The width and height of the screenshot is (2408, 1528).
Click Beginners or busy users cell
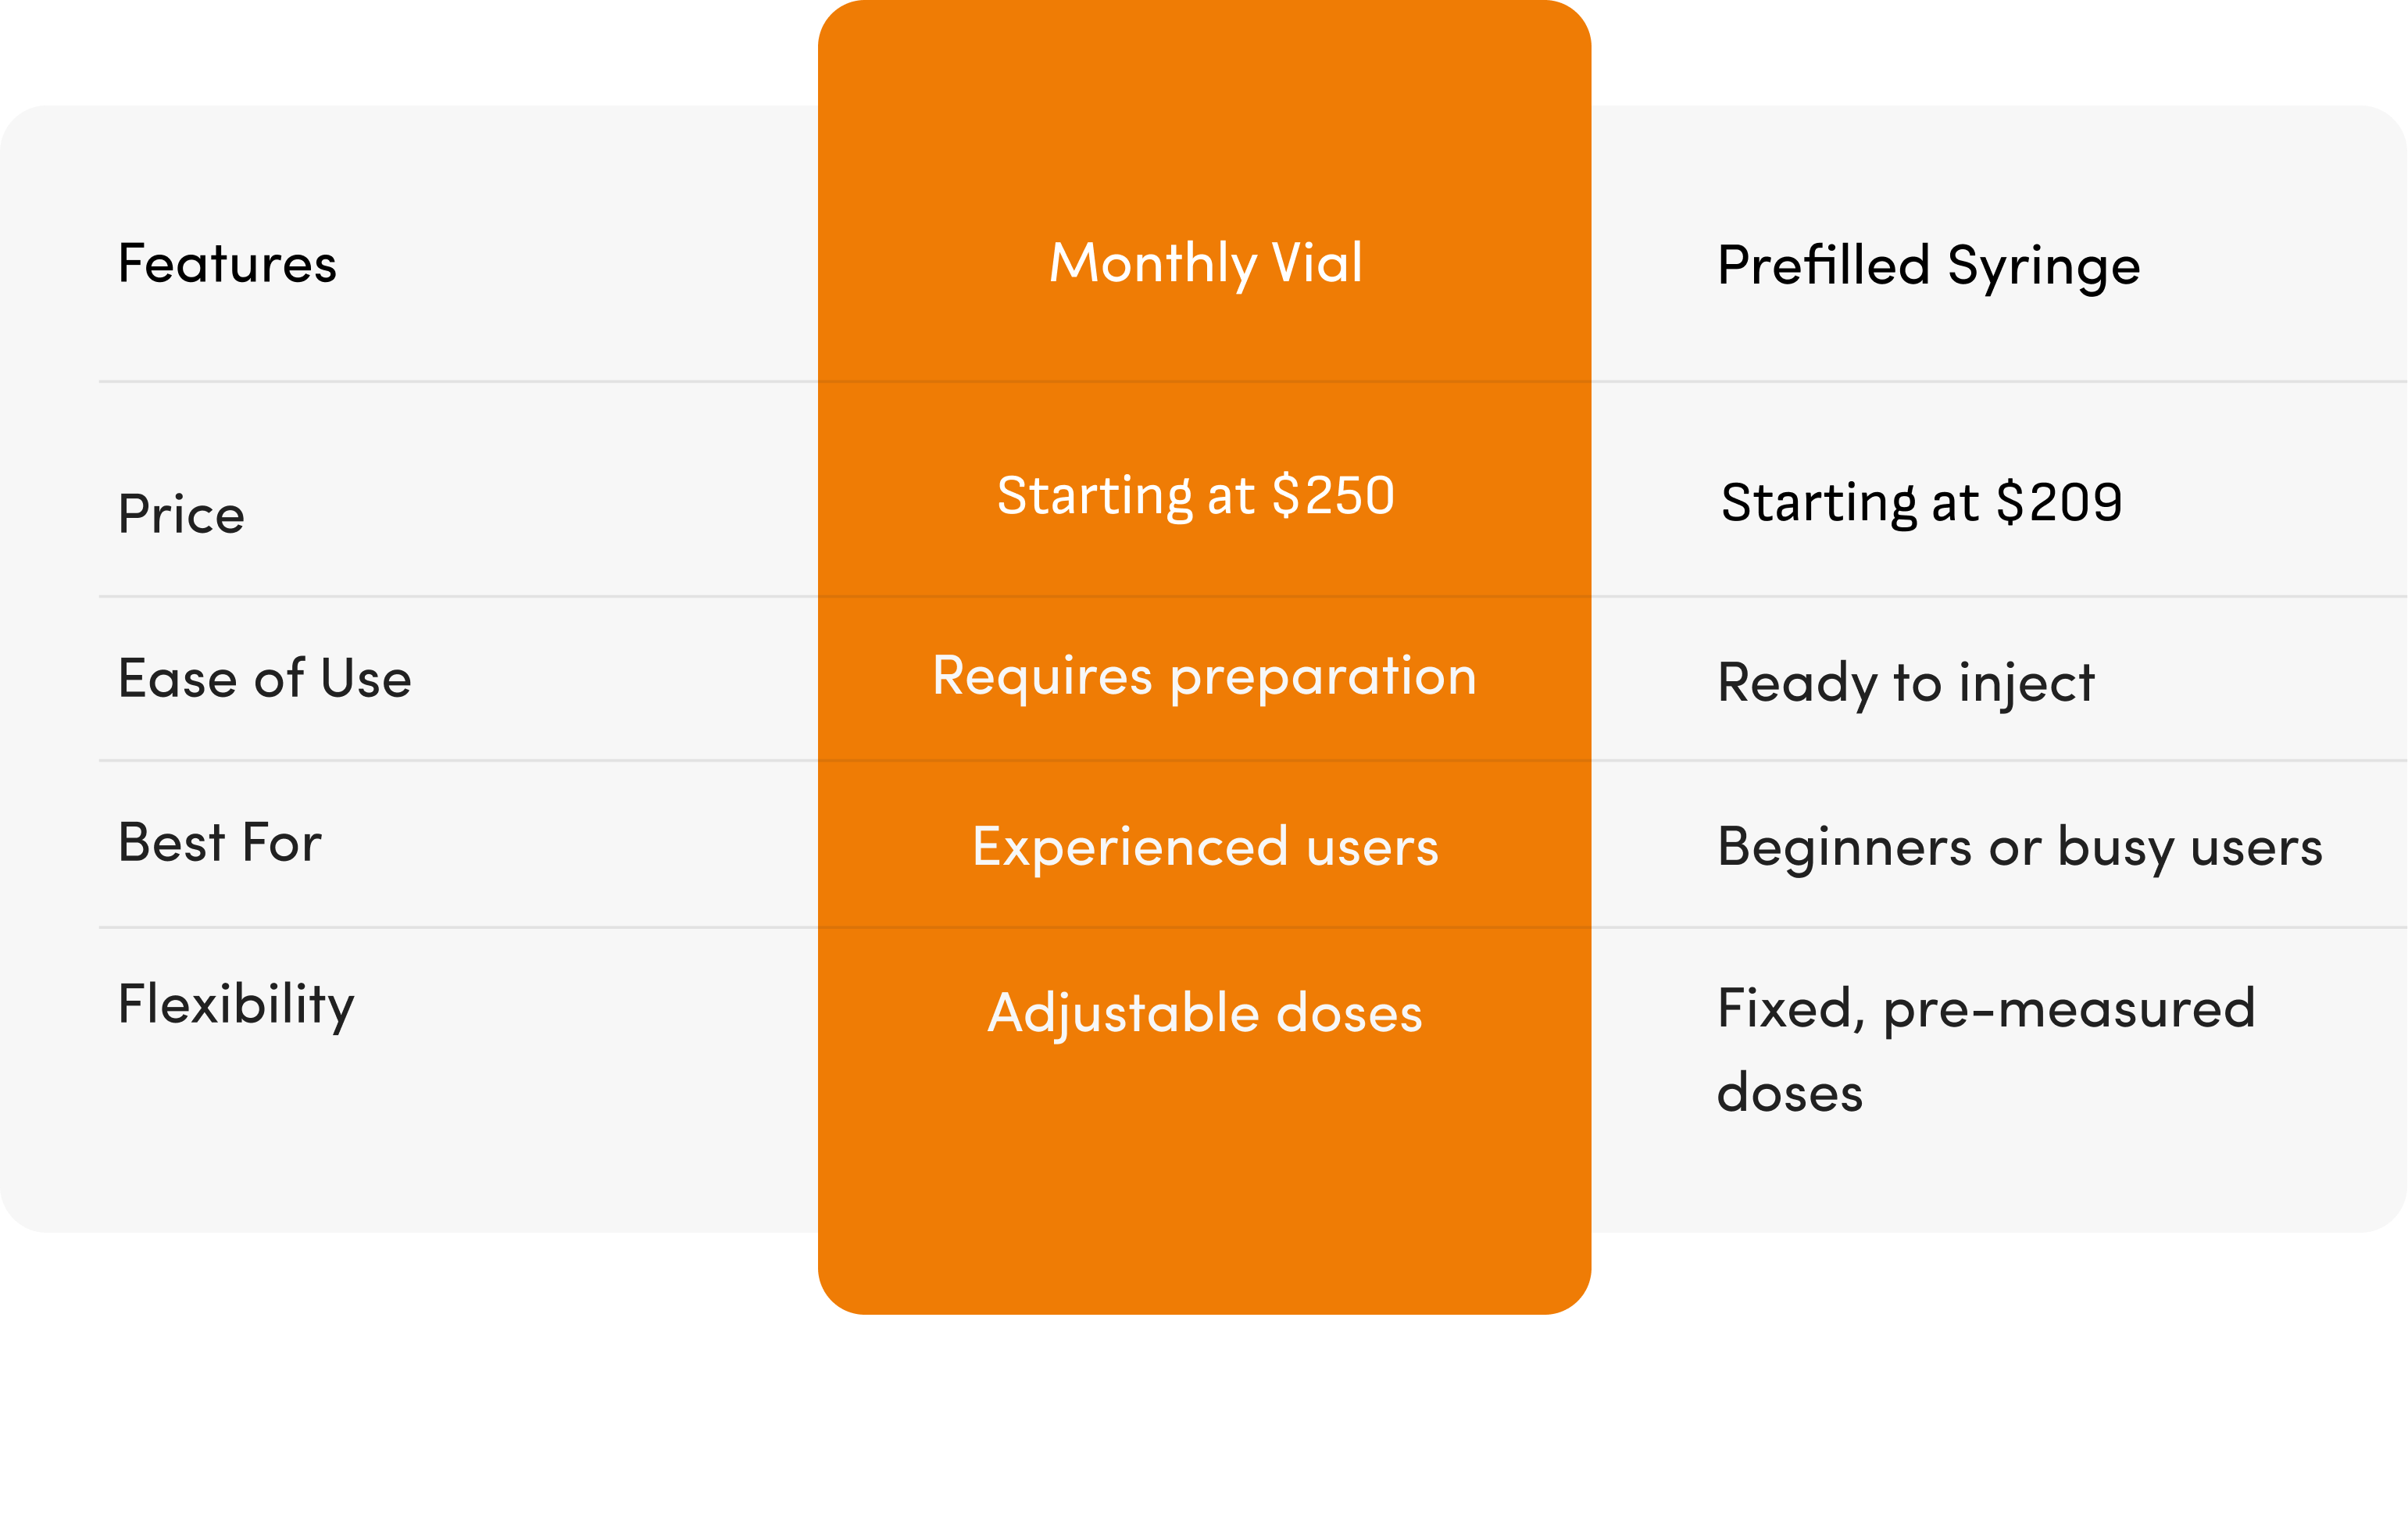(x=2020, y=848)
